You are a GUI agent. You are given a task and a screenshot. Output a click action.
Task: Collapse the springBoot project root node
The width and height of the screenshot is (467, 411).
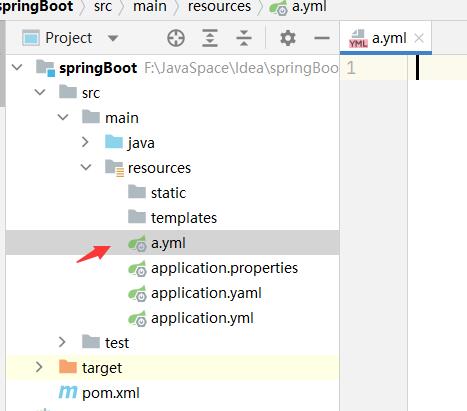click(x=17, y=68)
